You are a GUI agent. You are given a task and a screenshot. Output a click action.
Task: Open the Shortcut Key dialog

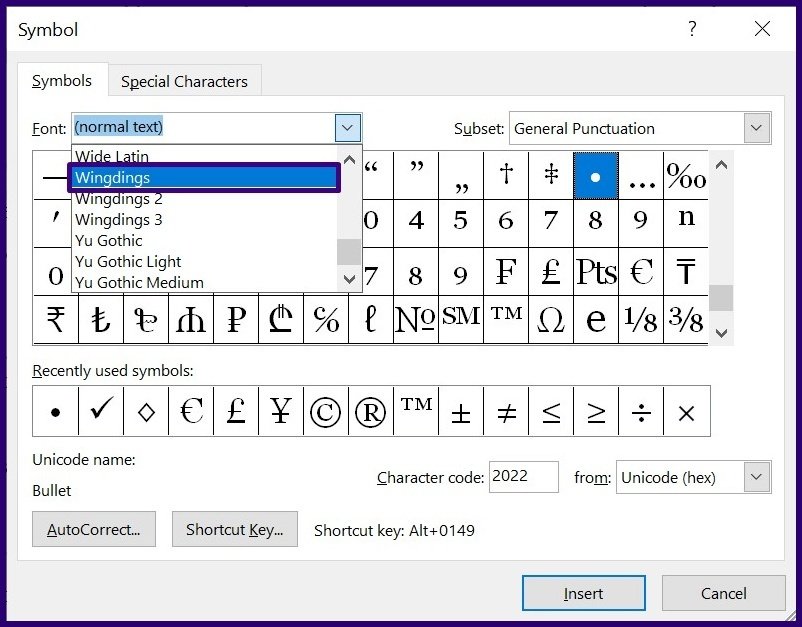[x=234, y=529]
